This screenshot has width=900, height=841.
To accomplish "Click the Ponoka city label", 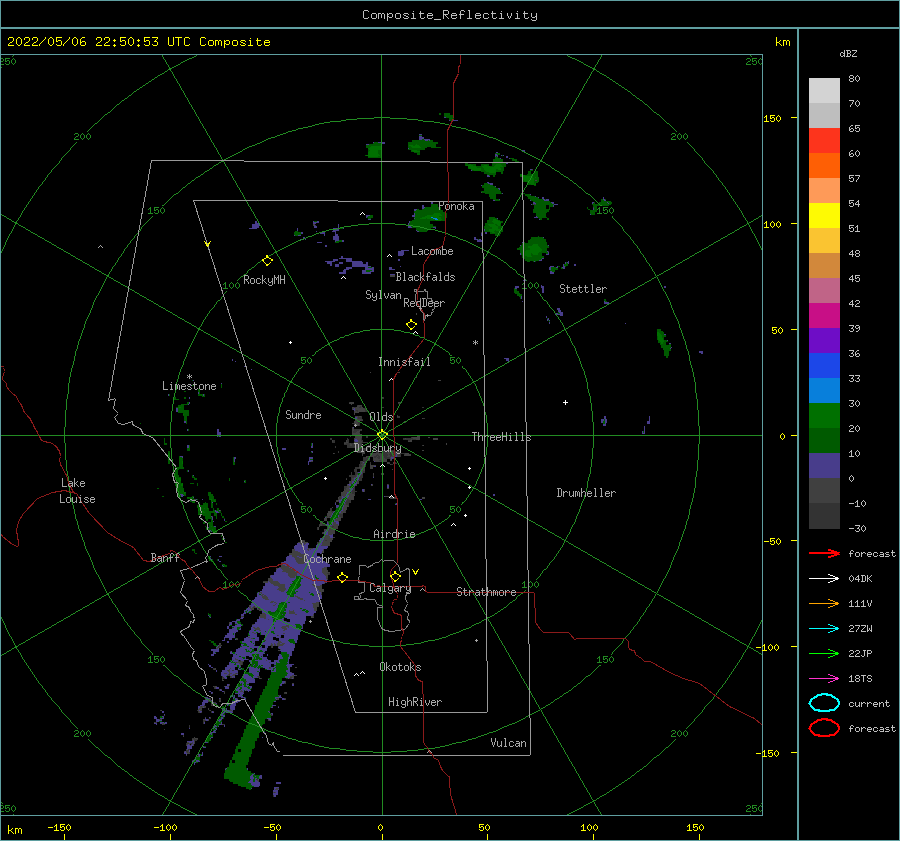I will coord(456,206).
